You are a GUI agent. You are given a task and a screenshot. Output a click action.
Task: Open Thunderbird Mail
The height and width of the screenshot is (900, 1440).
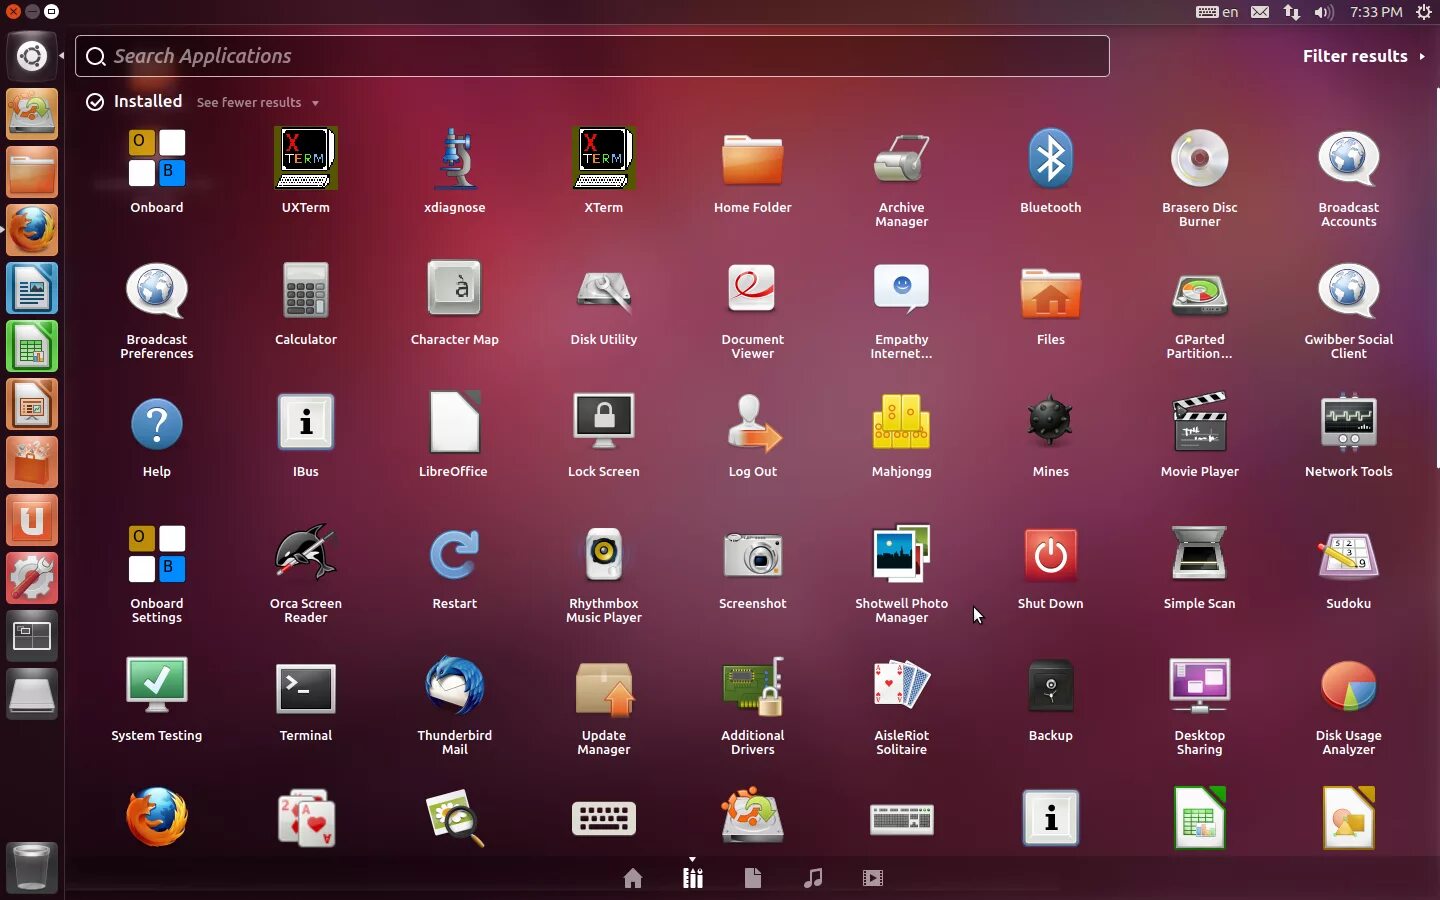coord(455,687)
